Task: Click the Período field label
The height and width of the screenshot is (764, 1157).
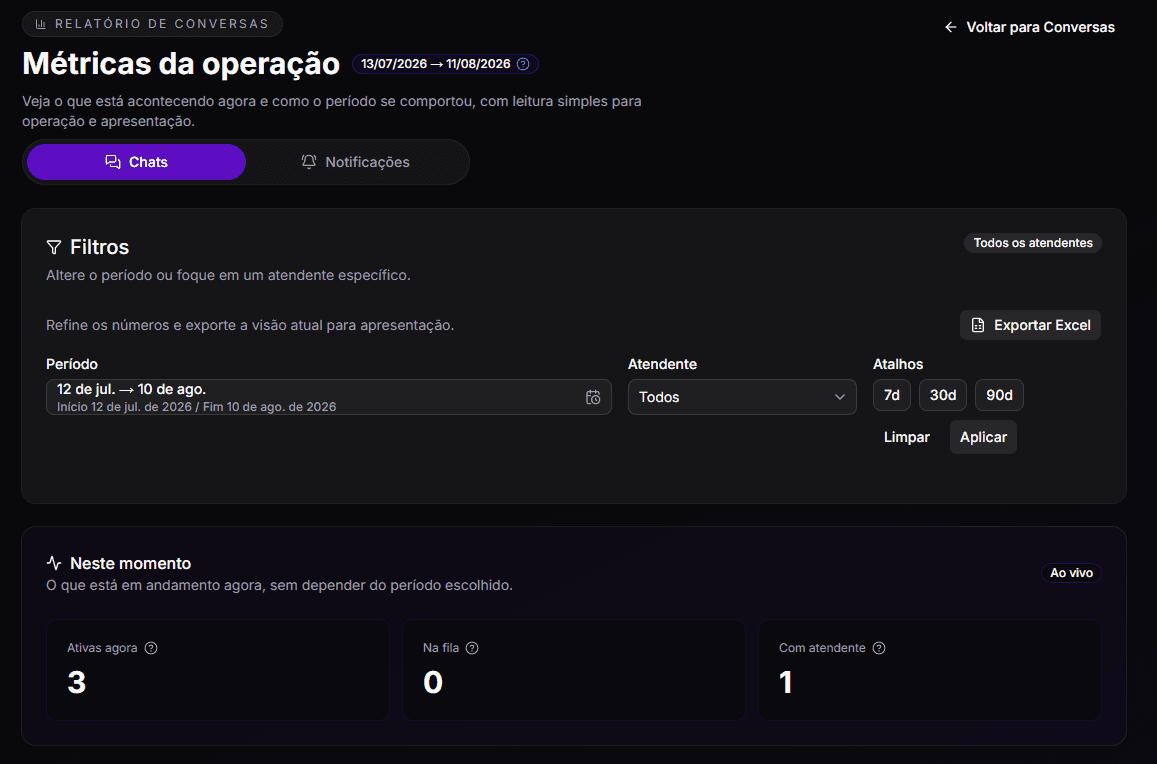Action: point(72,365)
